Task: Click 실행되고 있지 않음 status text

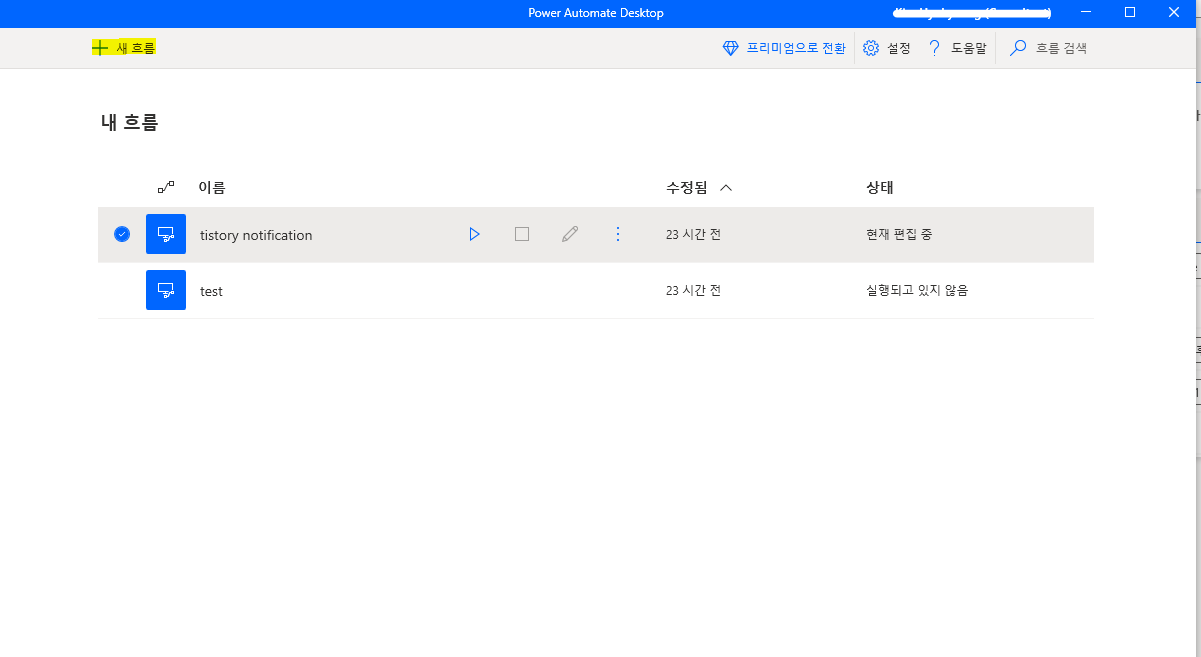Action: 917,291
